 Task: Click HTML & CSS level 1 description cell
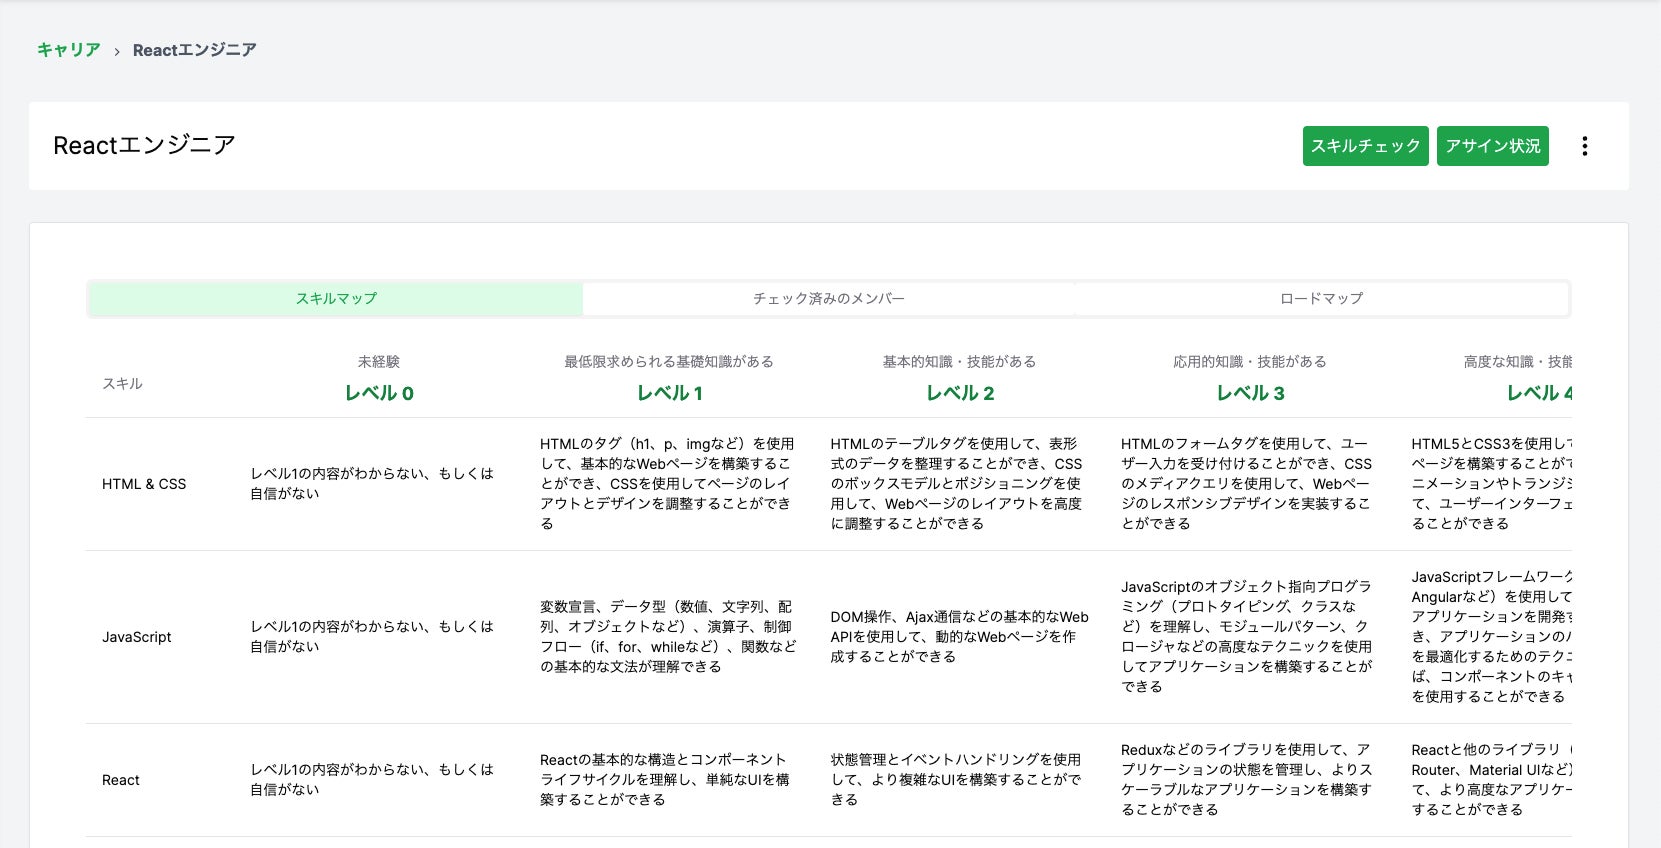click(667, 483)
